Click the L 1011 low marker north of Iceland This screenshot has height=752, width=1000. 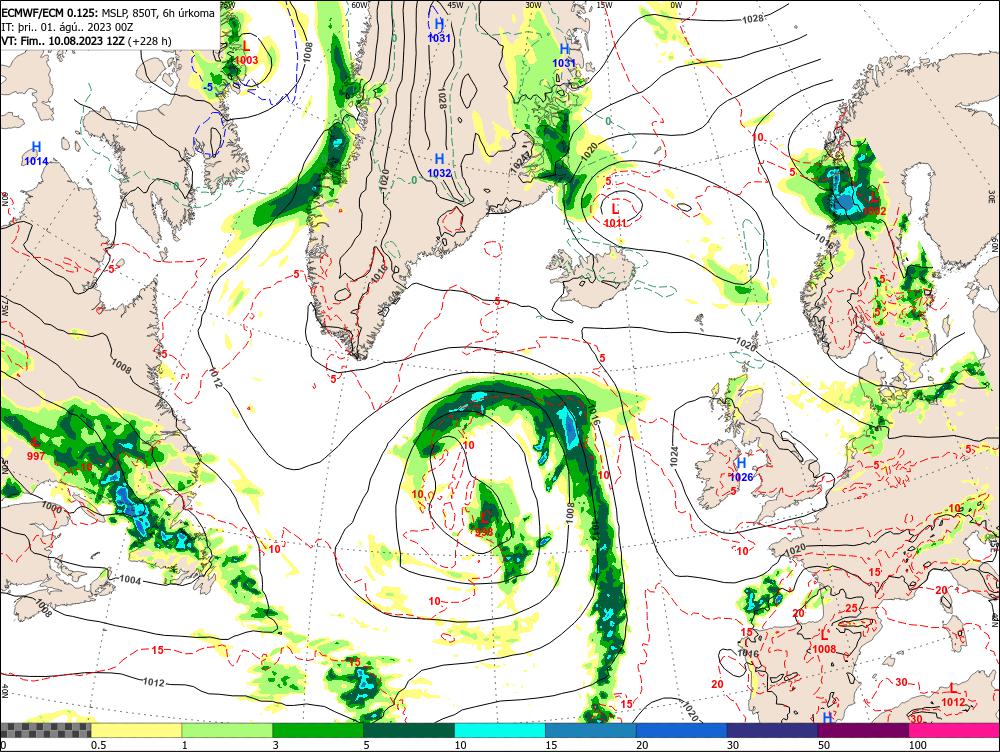615,215
